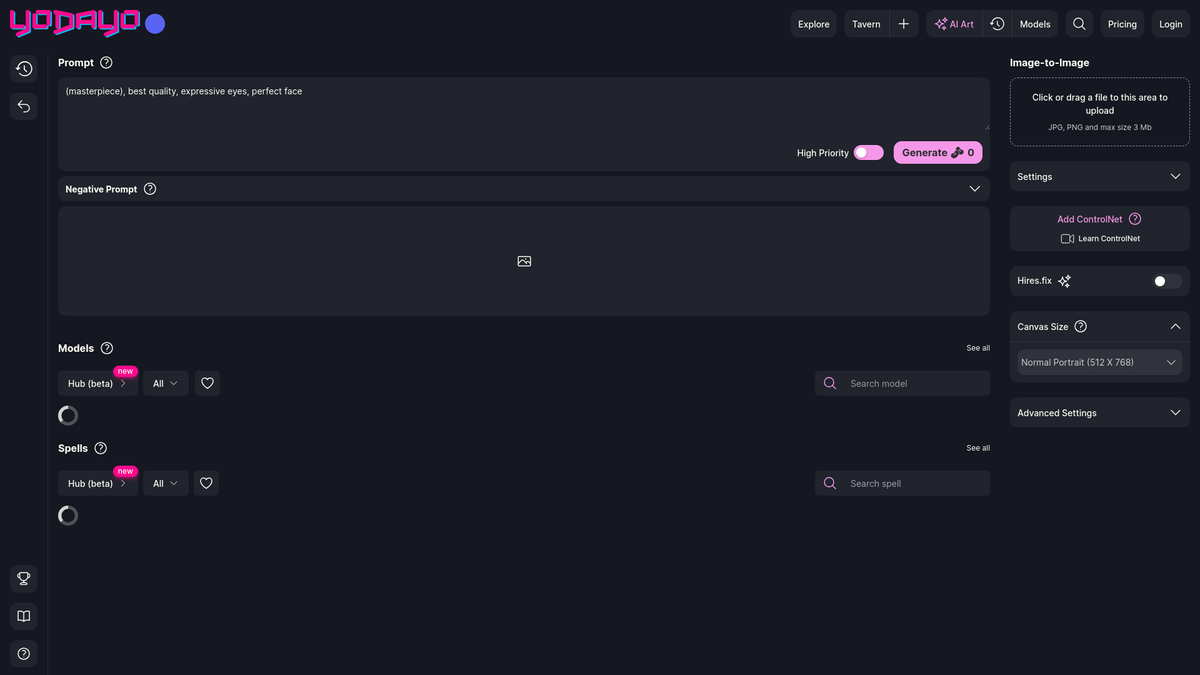Click the trophy icon in the left sidebar

23,578
